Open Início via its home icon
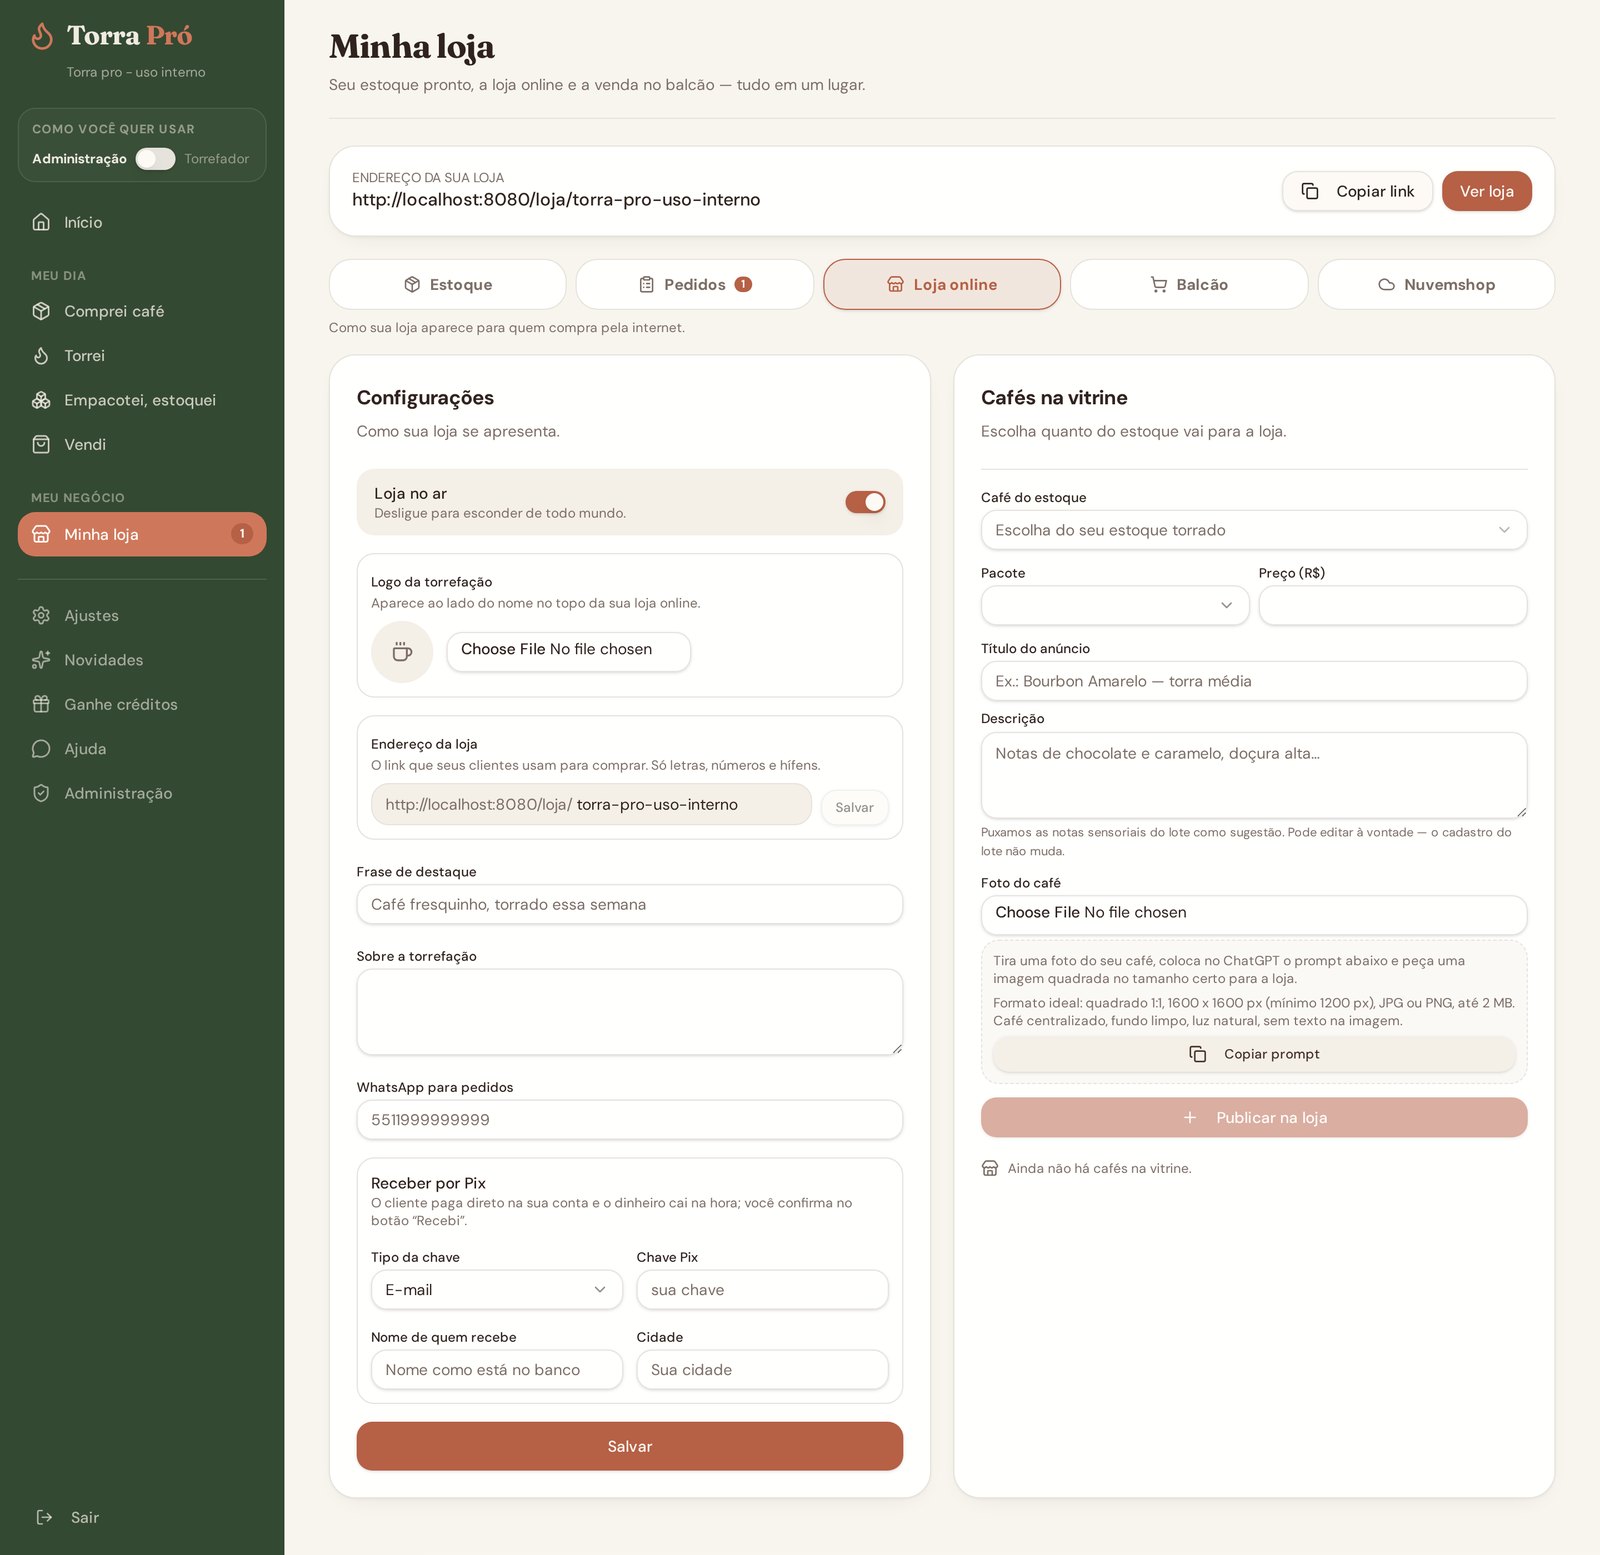Viewport: 1600px width, 1555px height. [41, 222]
